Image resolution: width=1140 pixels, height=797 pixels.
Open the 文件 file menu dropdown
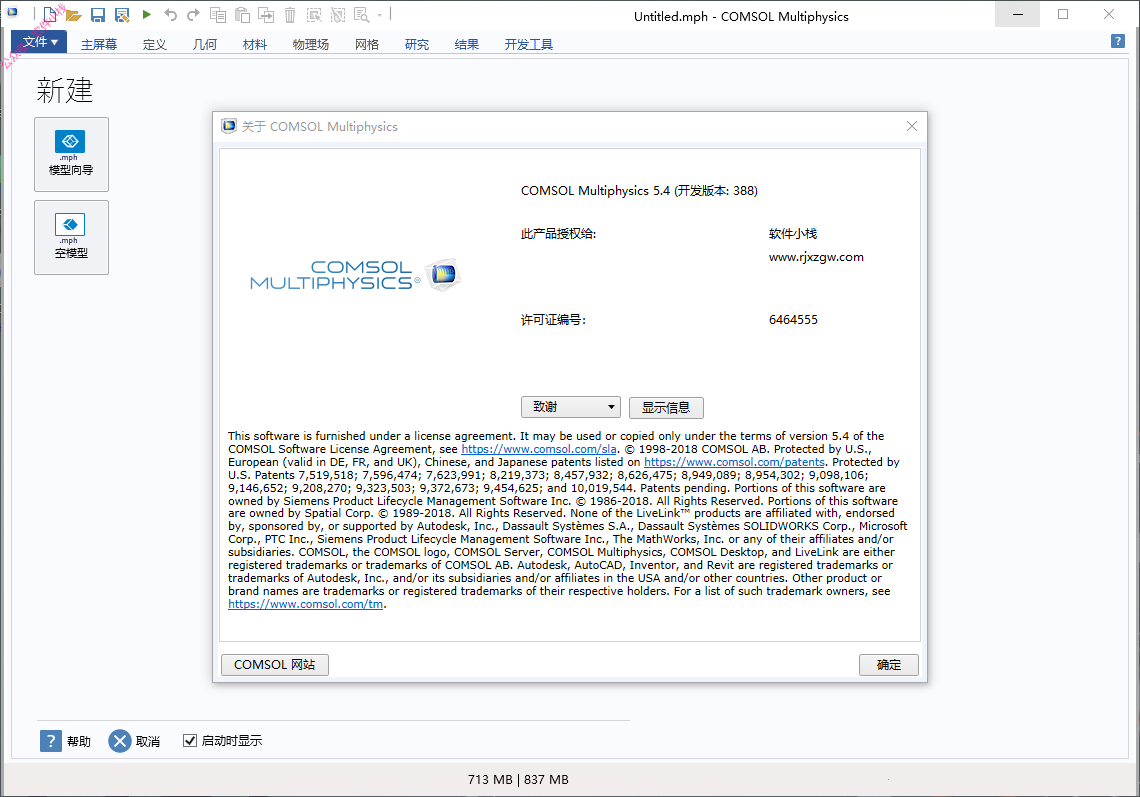(39, 41)
